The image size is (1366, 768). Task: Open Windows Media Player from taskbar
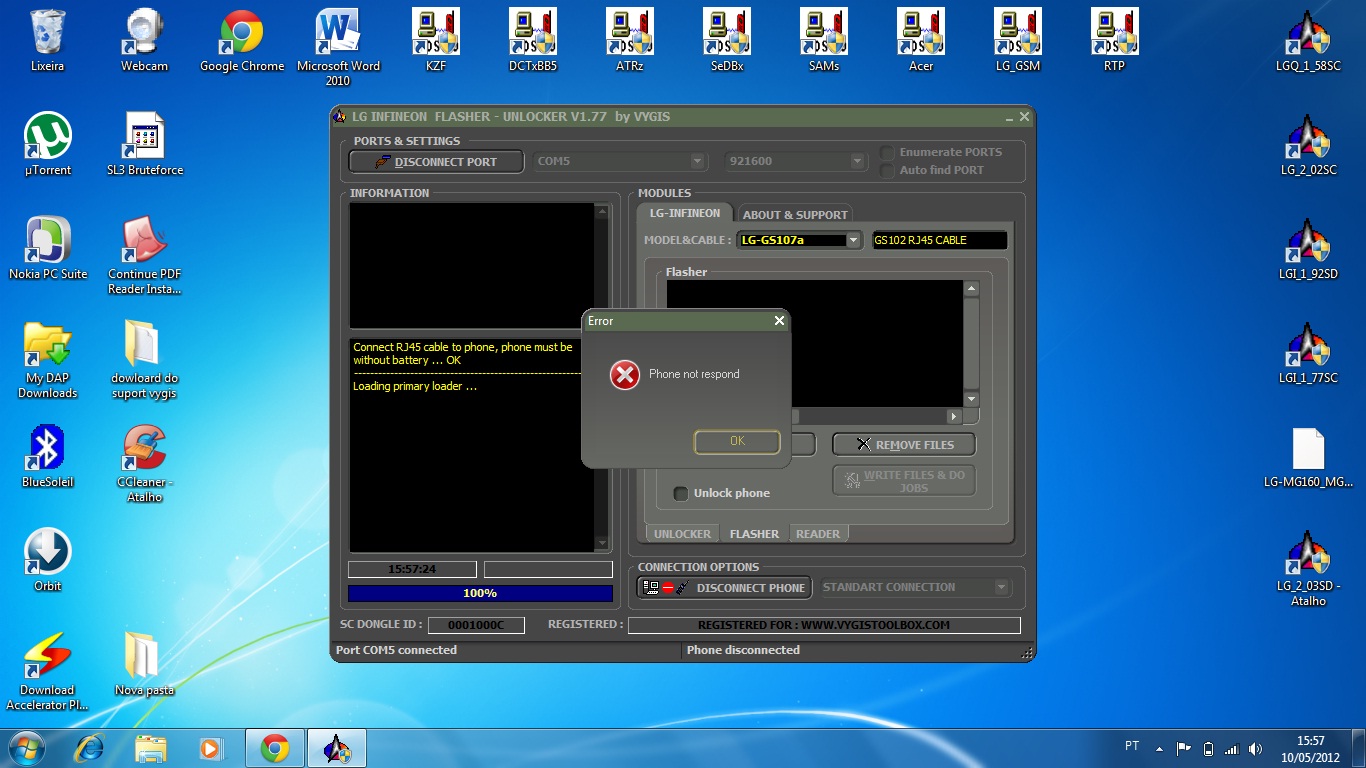point(211,748)
